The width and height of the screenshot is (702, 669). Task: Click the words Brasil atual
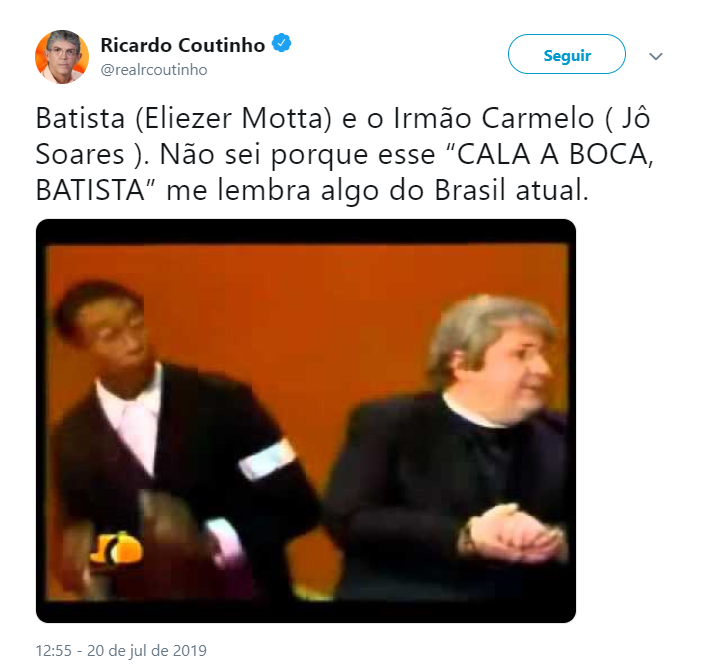511,191
